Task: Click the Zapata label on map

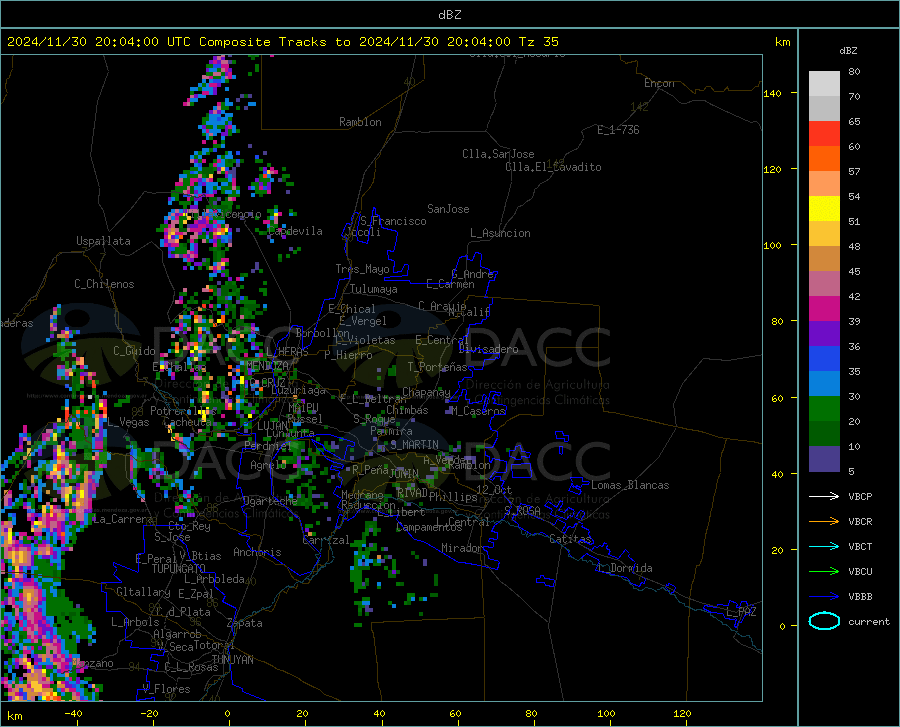Action: coord(245,623)
